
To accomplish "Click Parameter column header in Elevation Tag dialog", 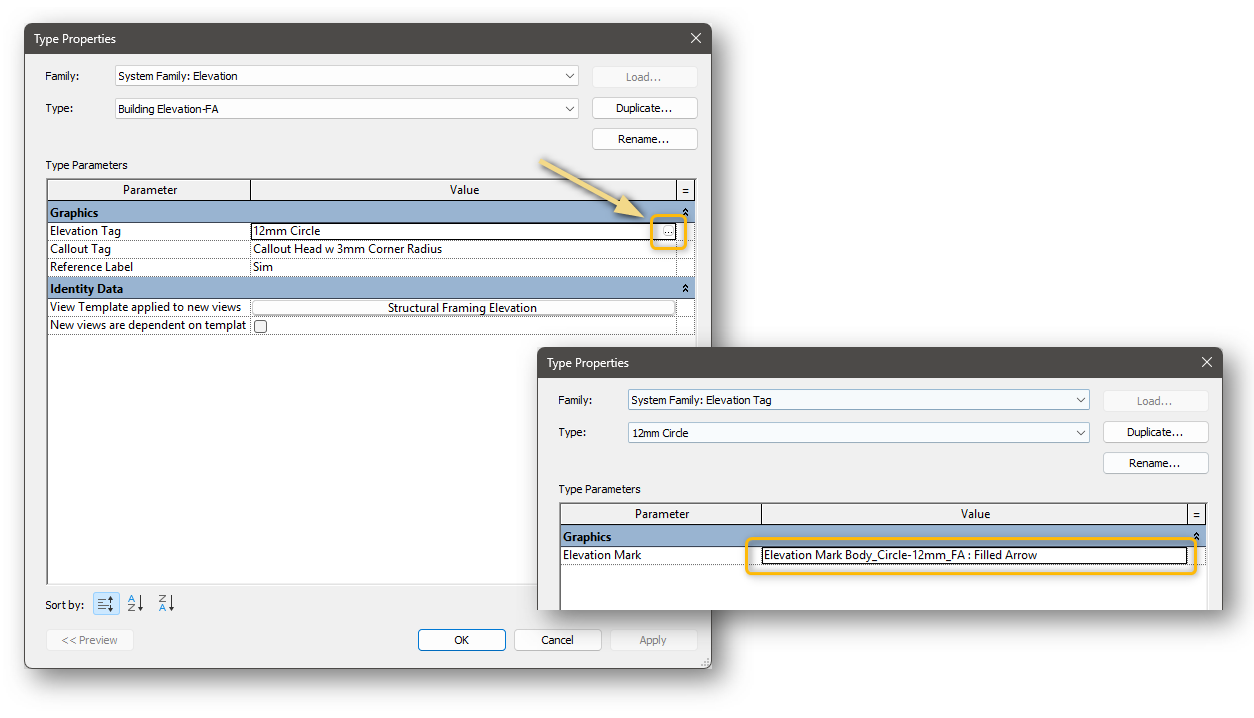I will [662, 514].
